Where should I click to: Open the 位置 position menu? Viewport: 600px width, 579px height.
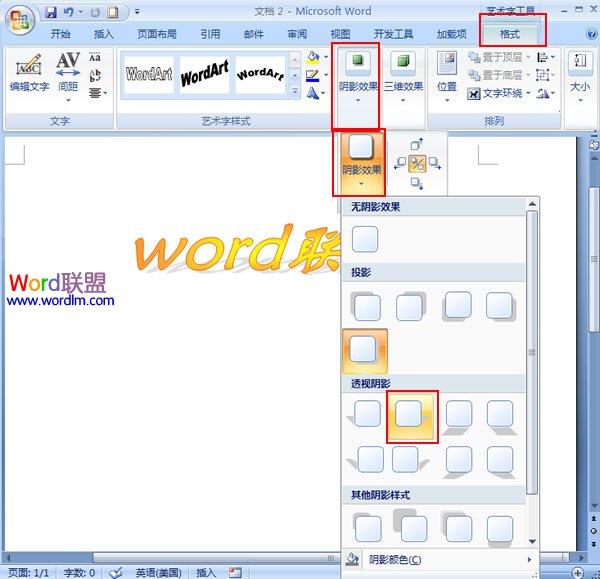447,78
